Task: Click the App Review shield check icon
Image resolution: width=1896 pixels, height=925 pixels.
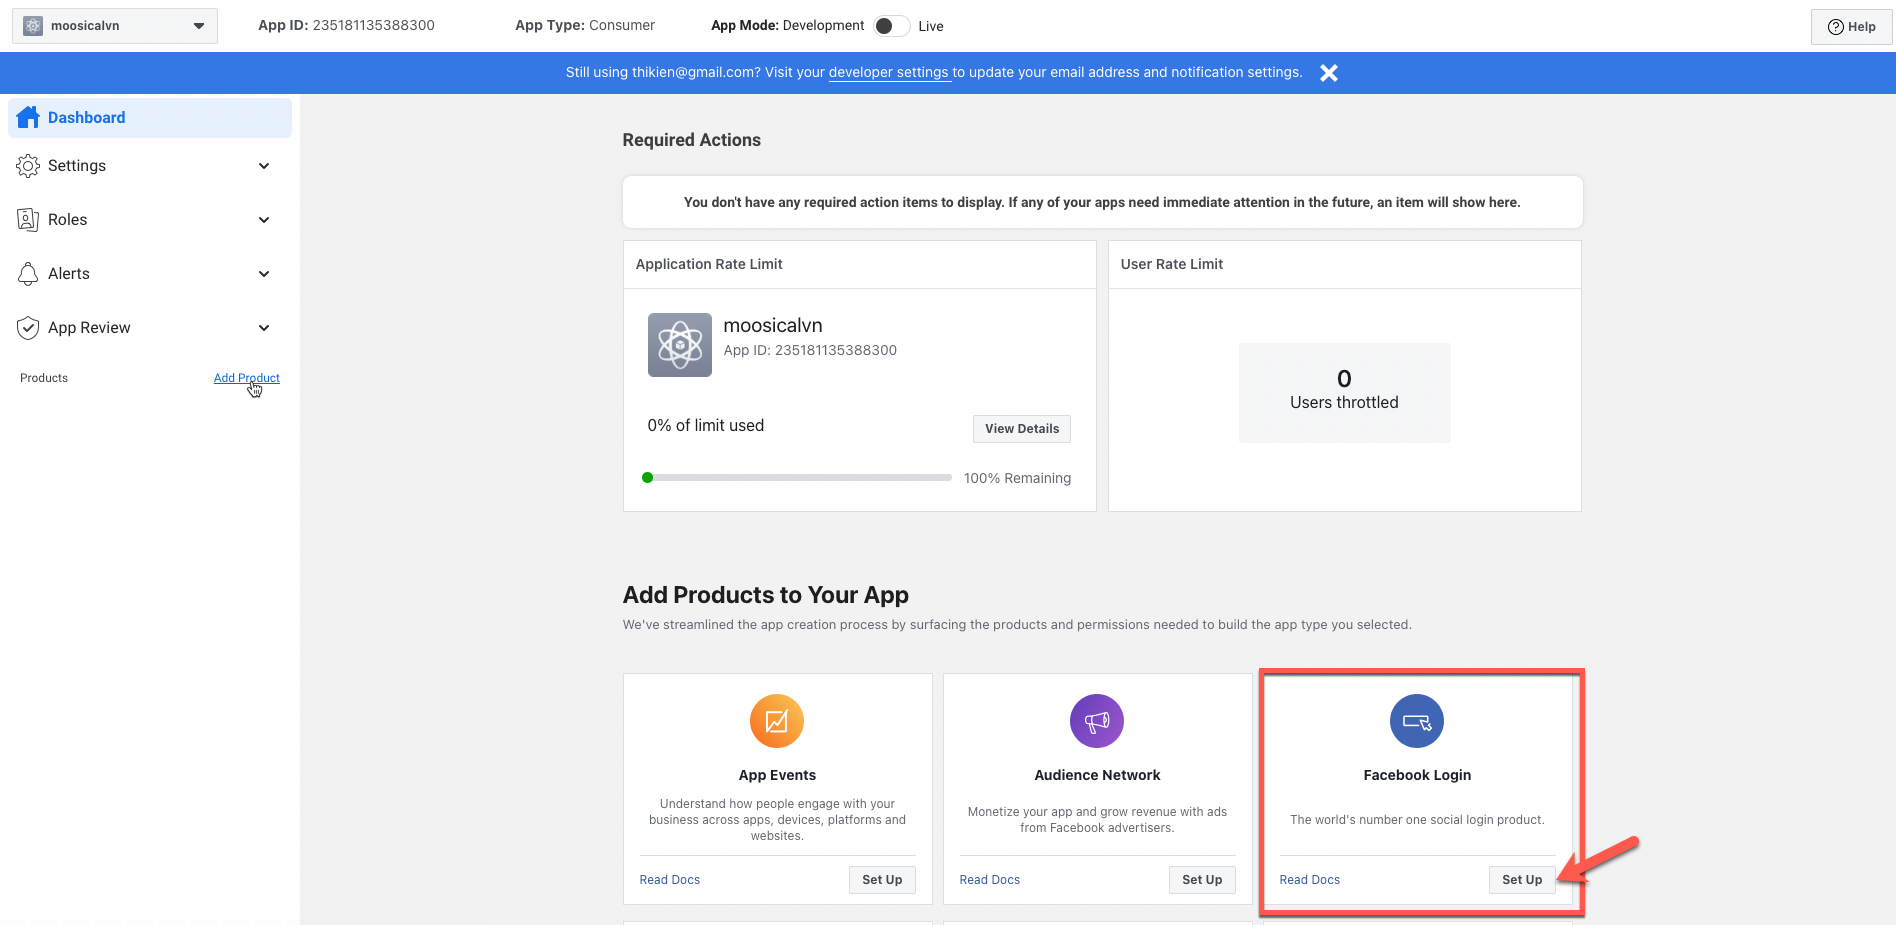Action: click(x=28, y=328)
